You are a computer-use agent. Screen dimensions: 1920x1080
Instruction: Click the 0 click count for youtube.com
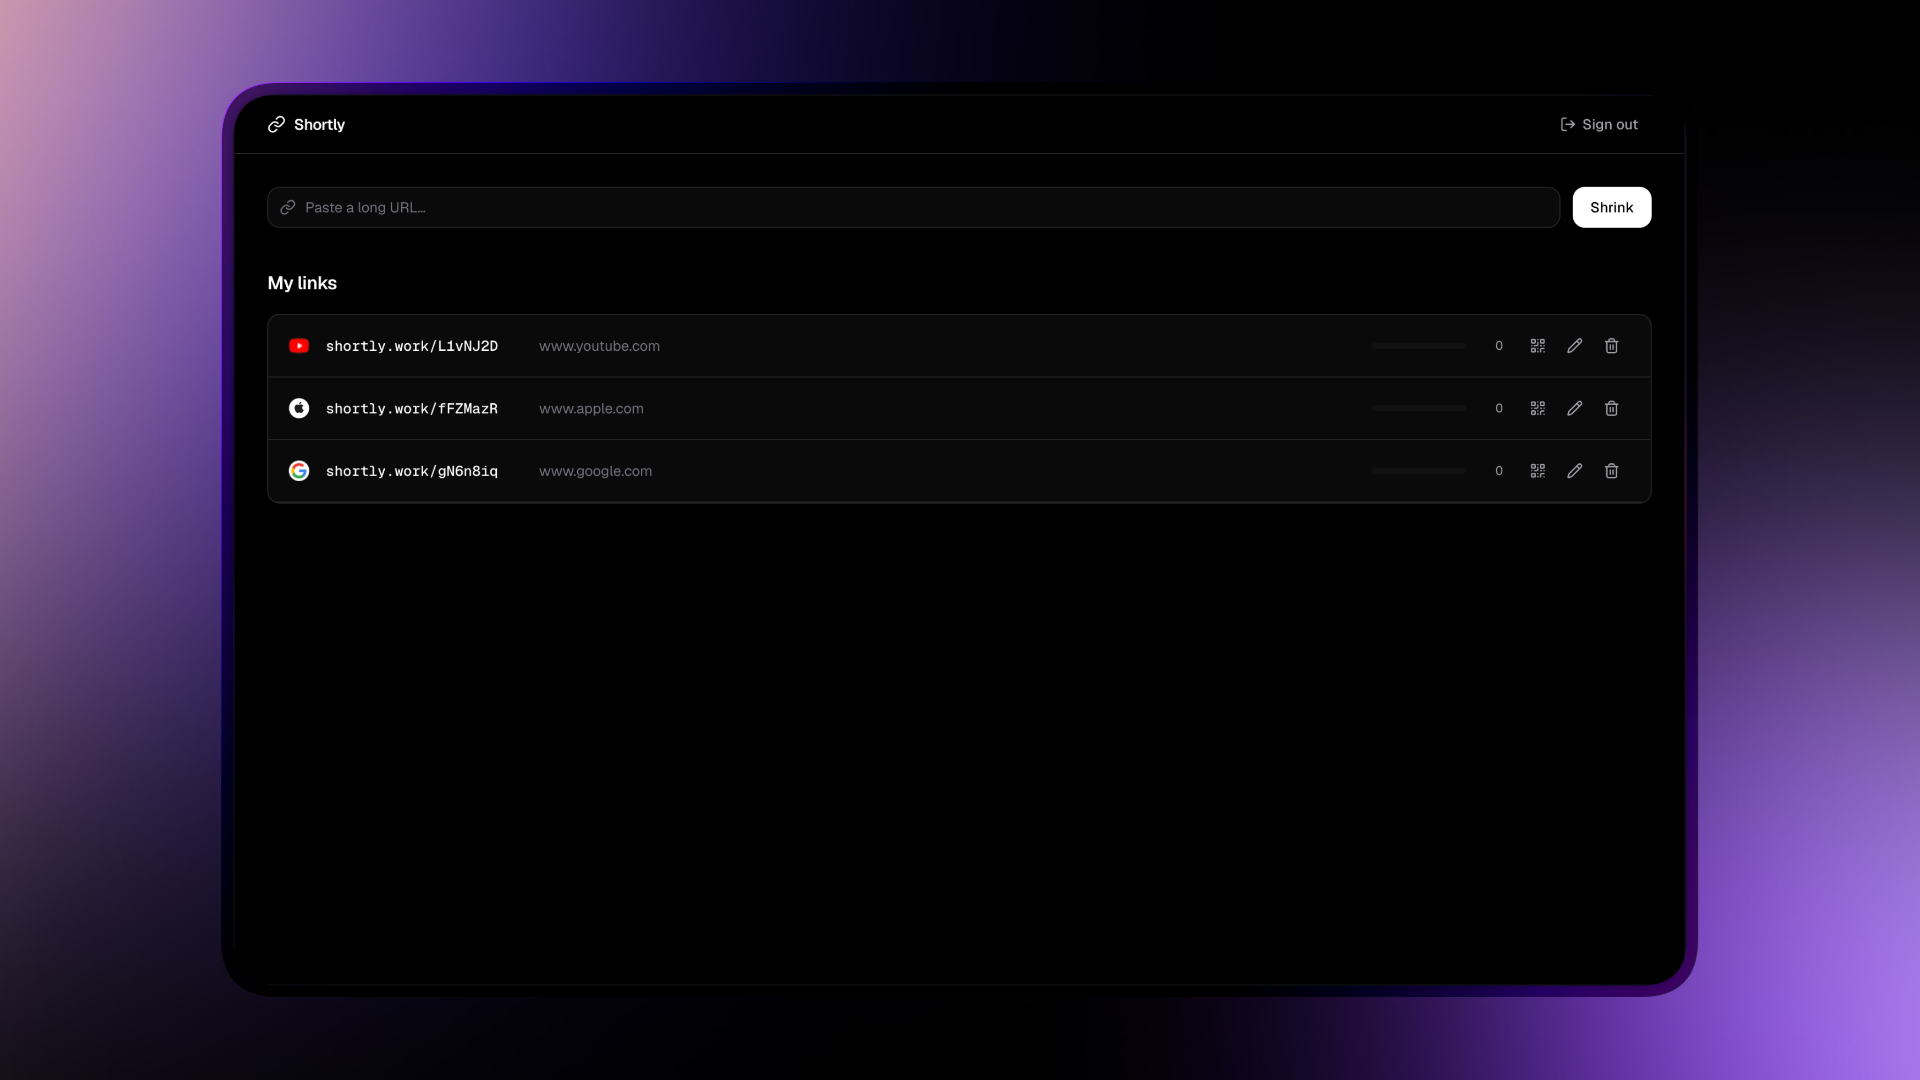pos(1499,346)
